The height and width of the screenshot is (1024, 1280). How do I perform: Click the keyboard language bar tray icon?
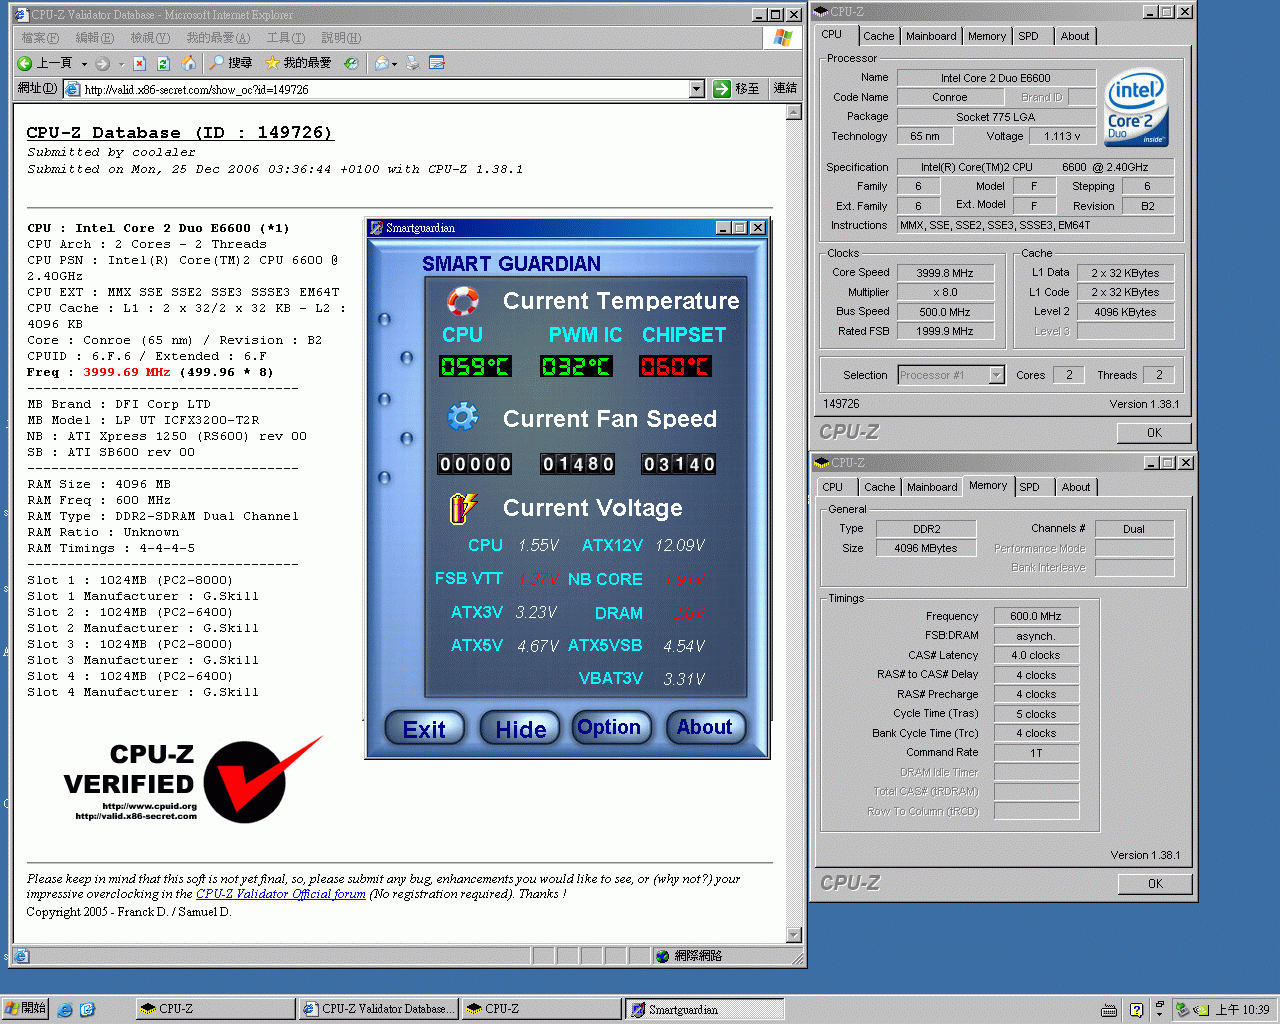coord(1109,1010)
